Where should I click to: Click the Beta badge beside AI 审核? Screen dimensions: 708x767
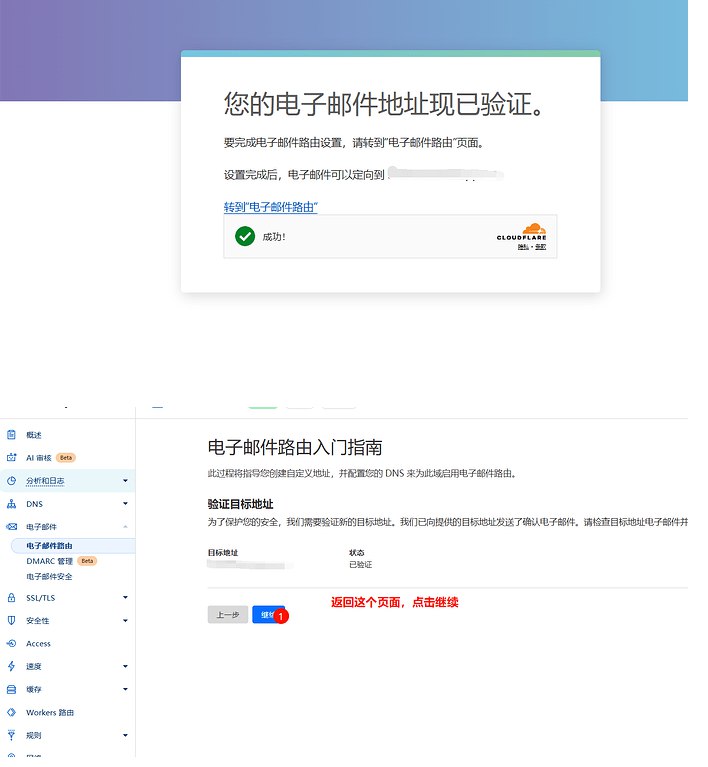(66, 458)
